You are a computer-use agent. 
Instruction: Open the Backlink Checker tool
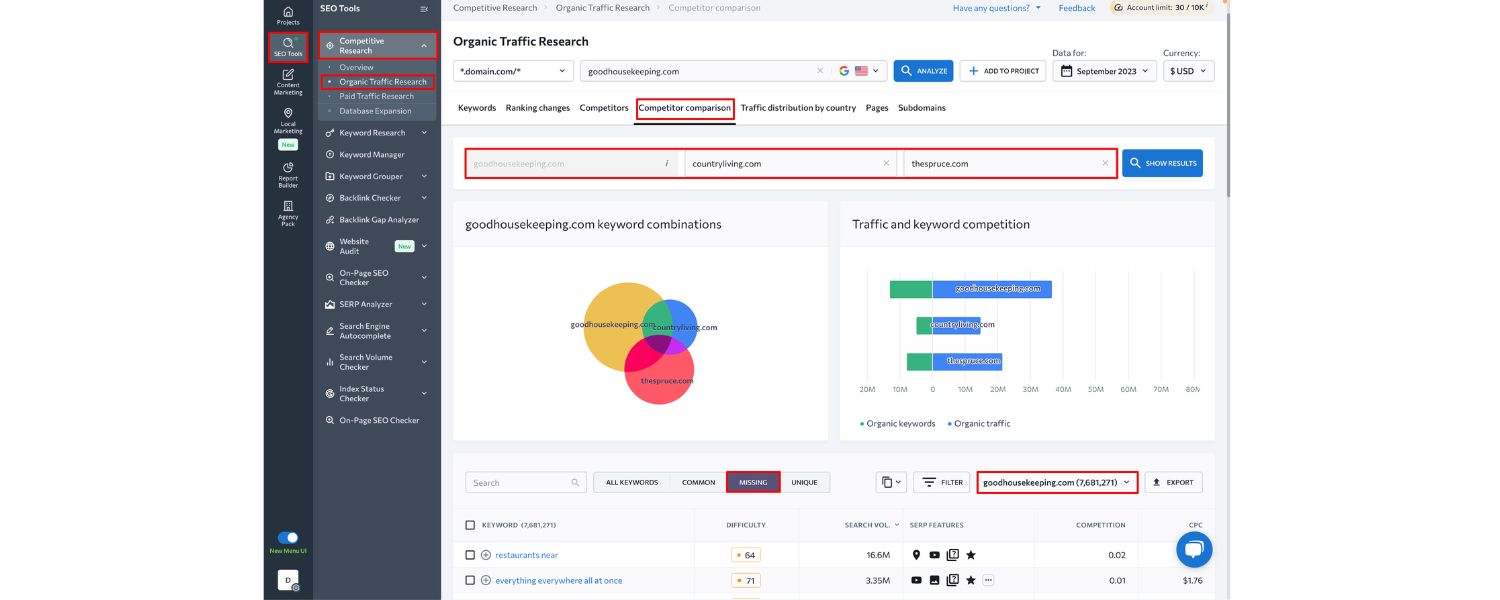coord(370,197)
